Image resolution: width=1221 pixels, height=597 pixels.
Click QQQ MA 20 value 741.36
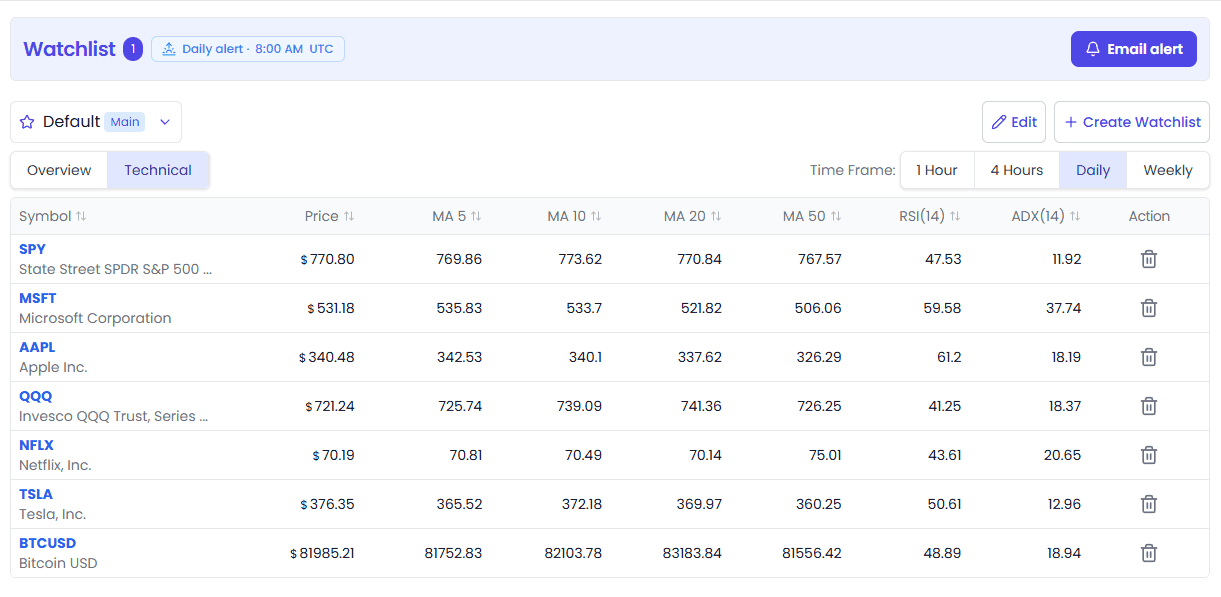pyautogui.click(x=699, y=406)
